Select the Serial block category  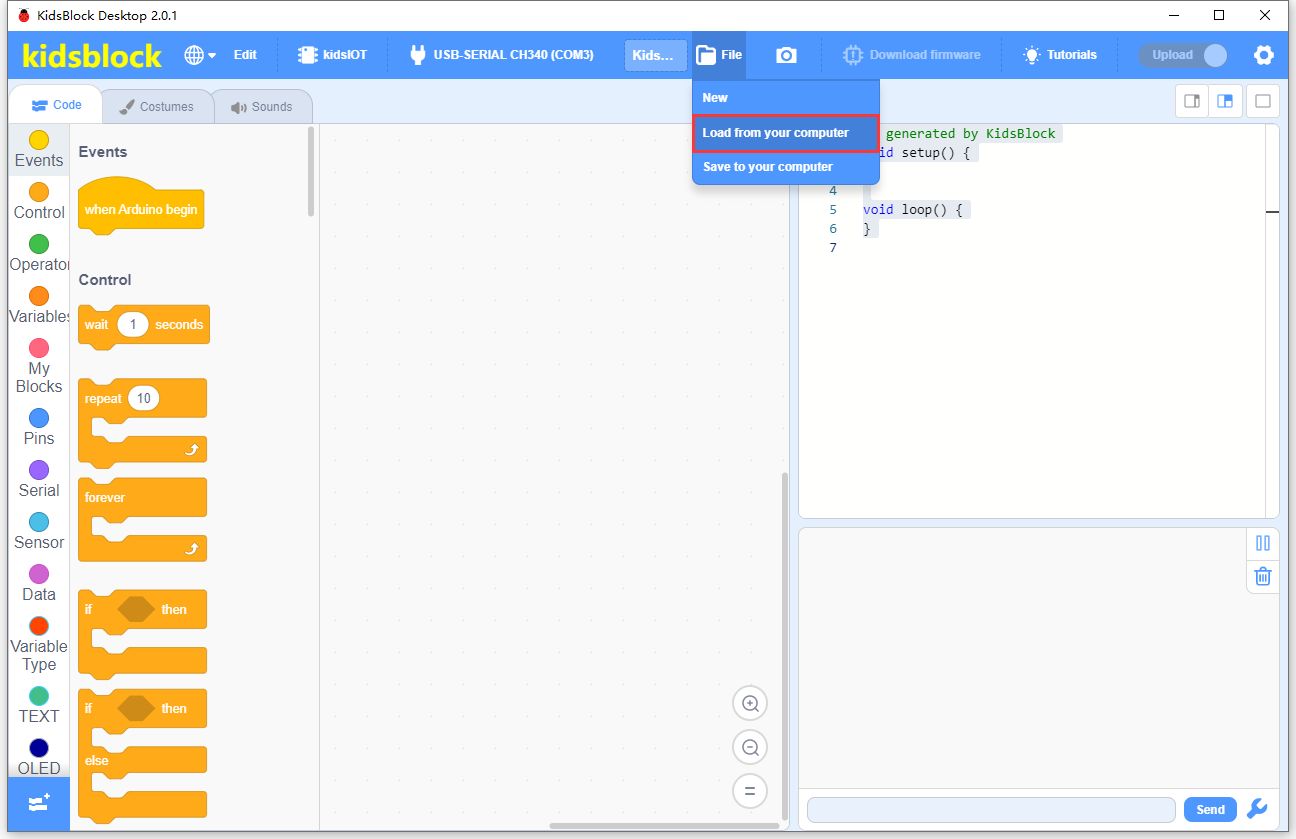tap(39, 480)
